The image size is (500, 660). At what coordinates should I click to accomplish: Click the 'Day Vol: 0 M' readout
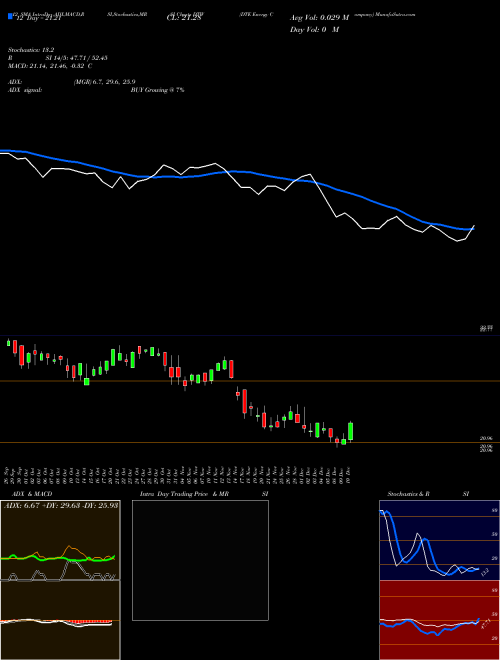314,30
